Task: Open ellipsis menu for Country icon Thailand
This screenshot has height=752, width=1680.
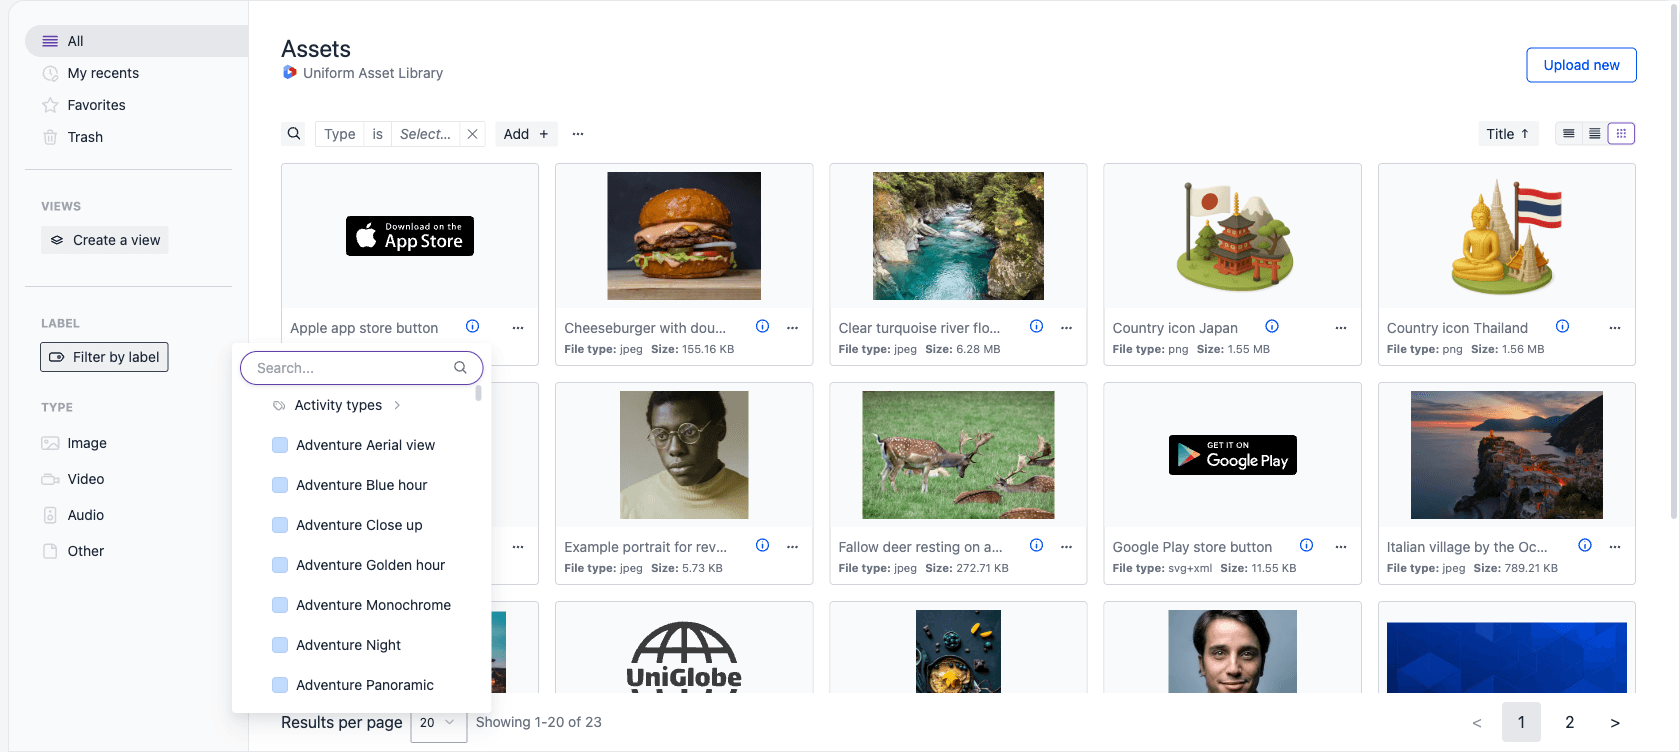Action: point(1615,328)
